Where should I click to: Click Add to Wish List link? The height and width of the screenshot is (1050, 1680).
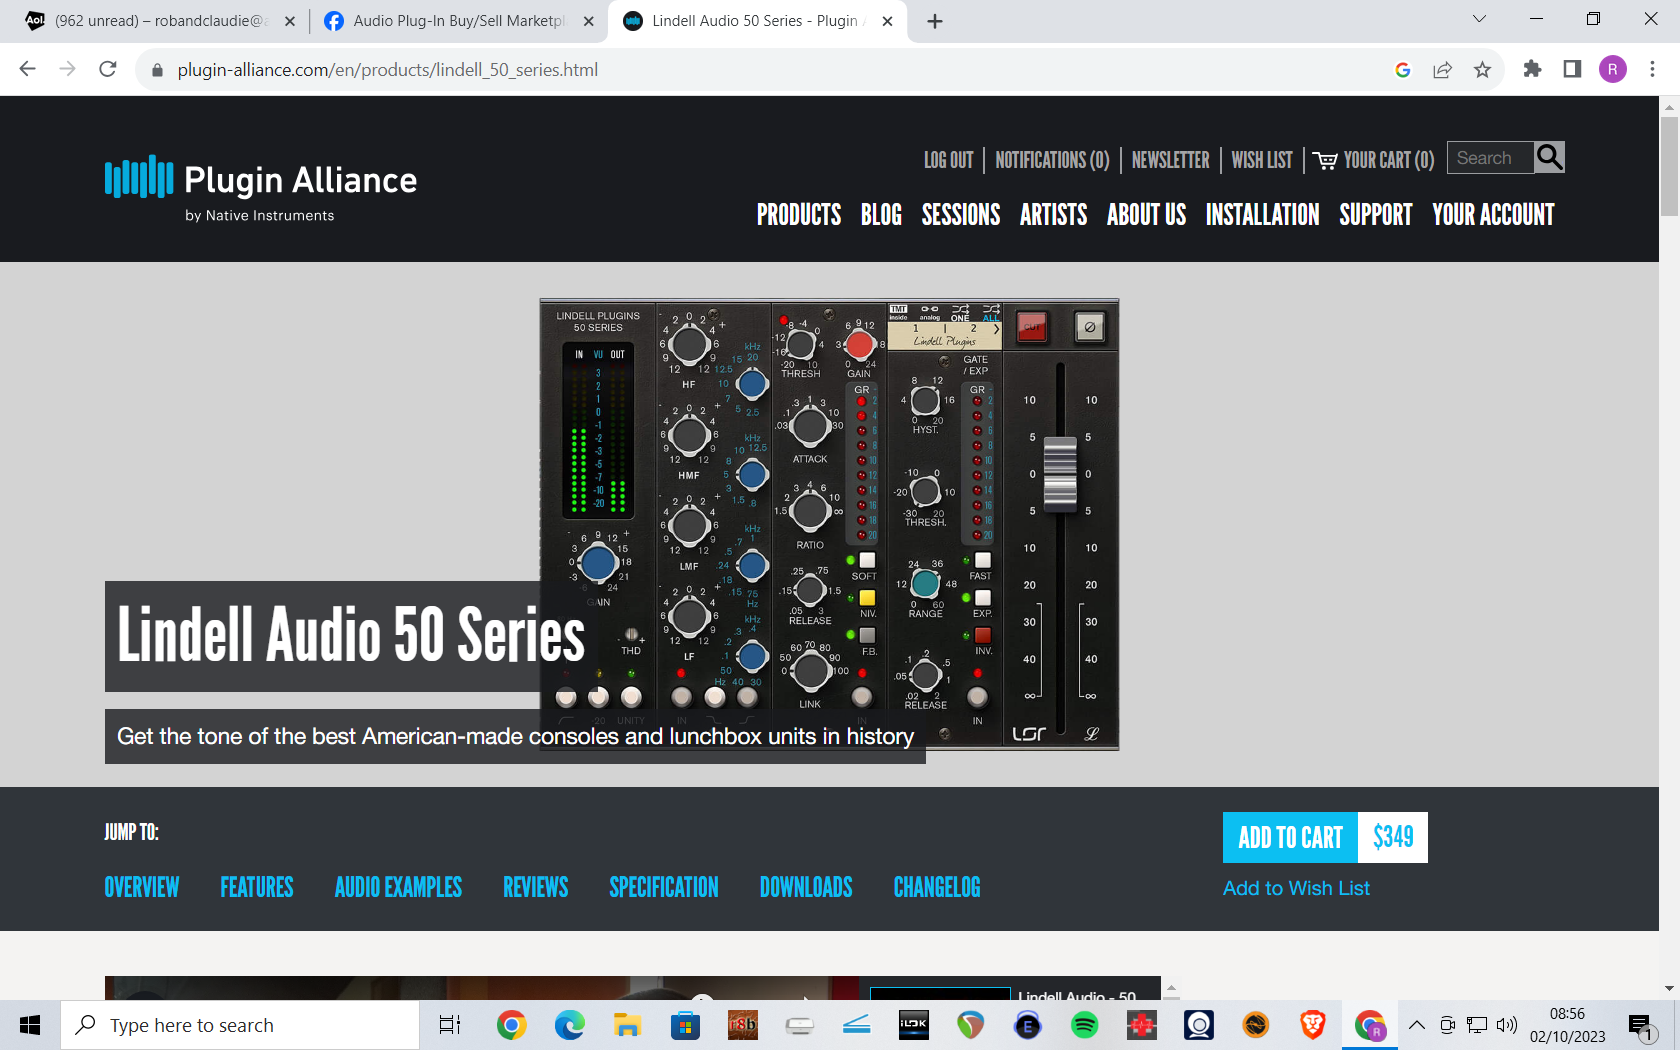(1296, 888)
